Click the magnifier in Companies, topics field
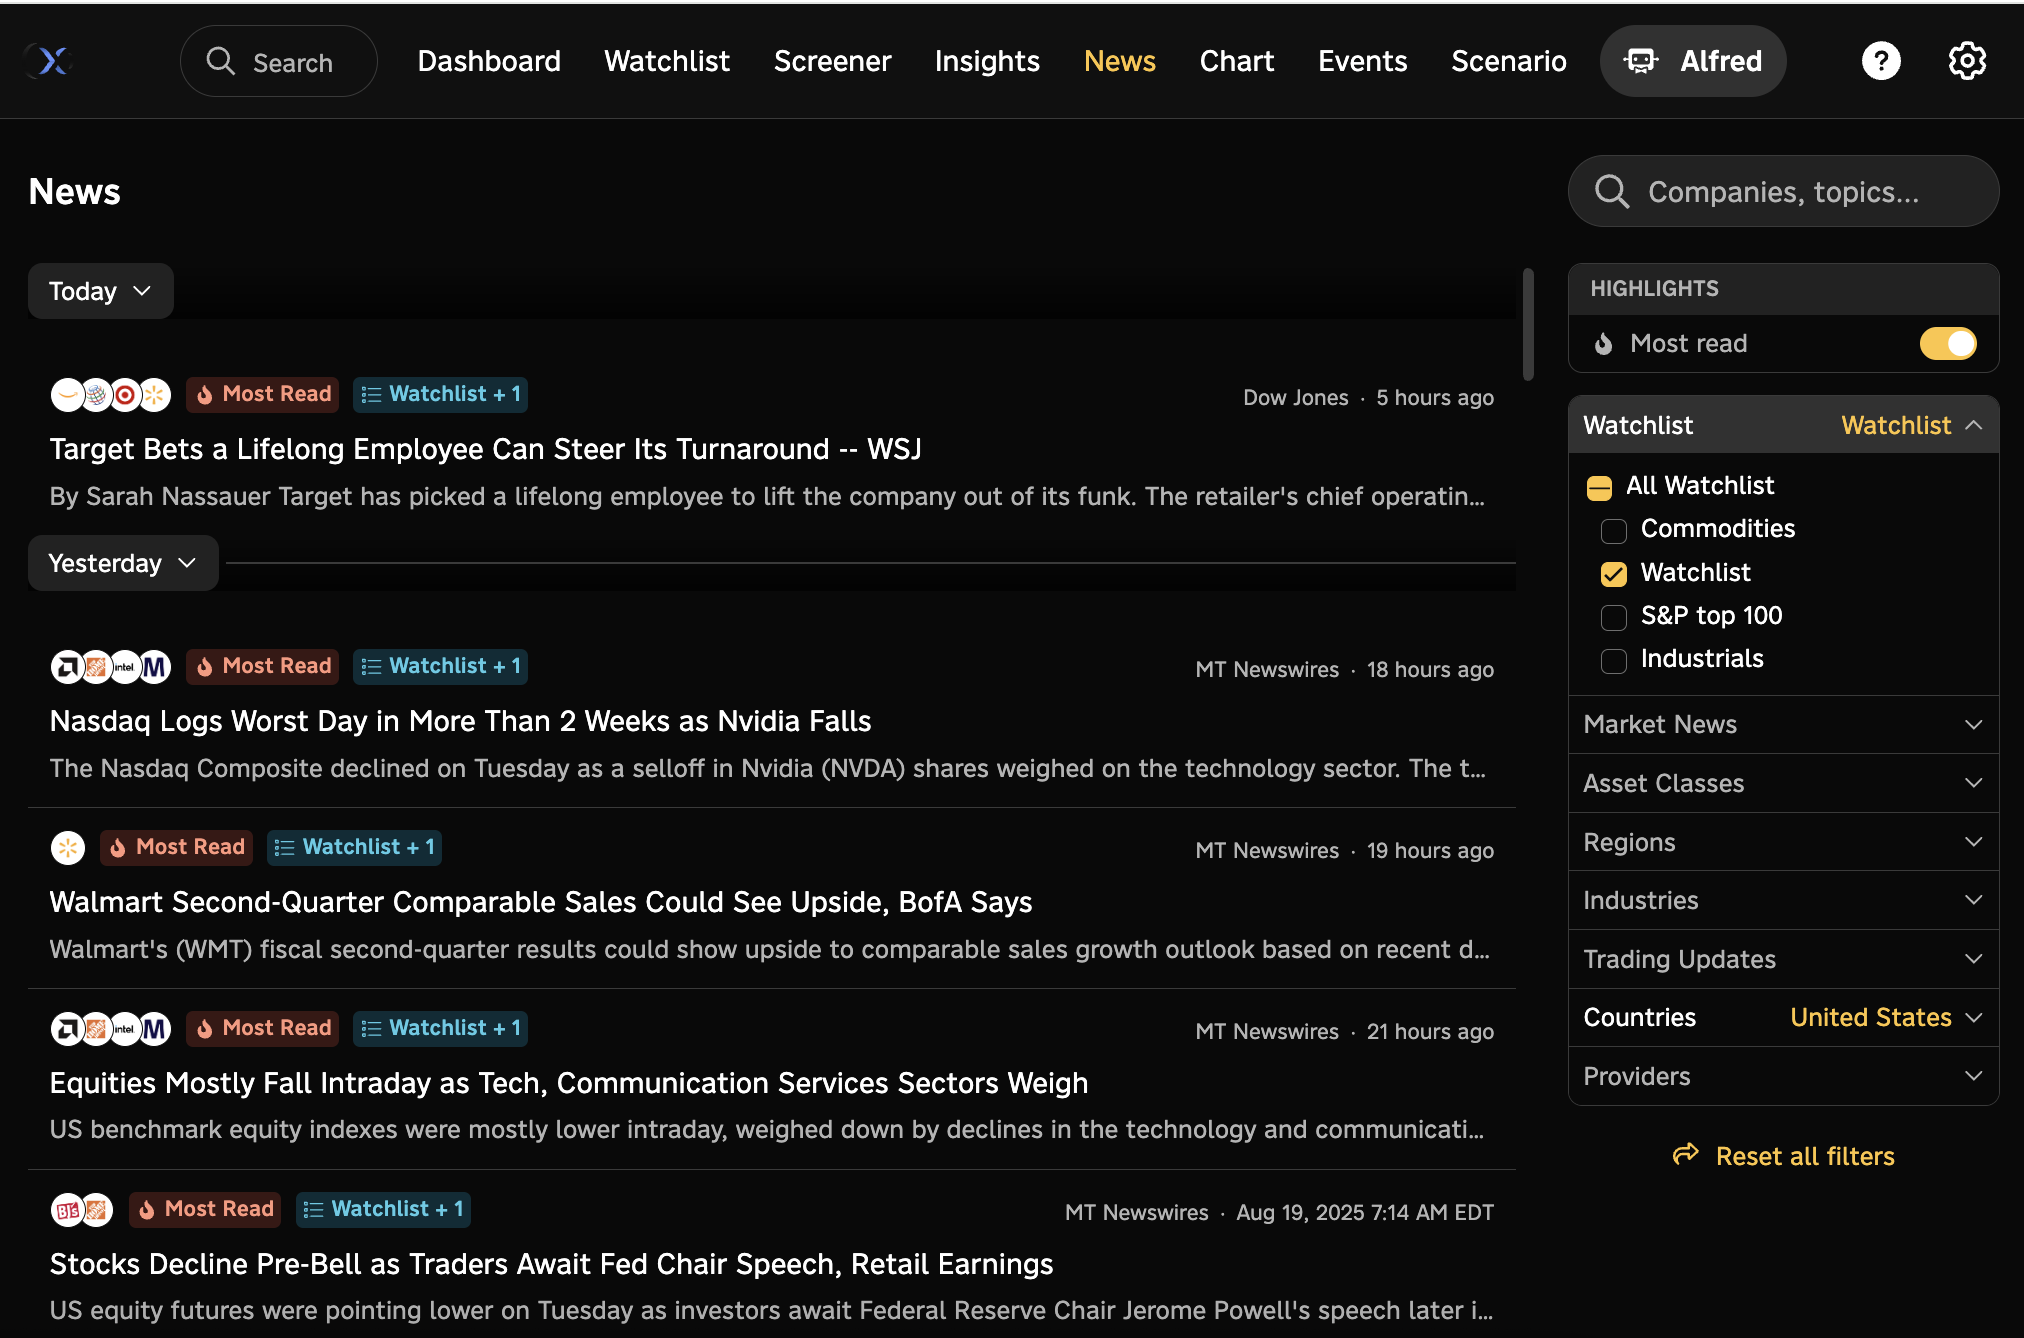Viewport: 2024px width, 1338px height. [x=1612, y=191]
